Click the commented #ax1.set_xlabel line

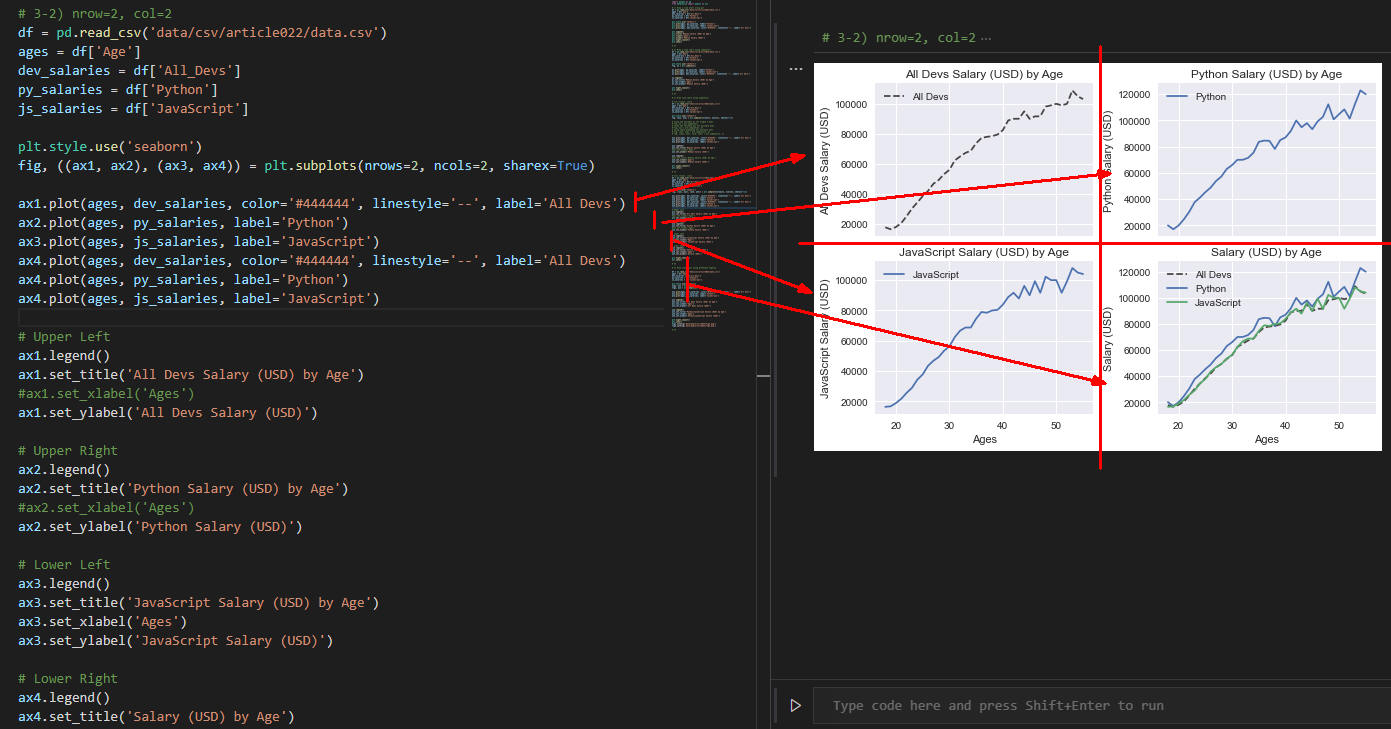pos(106,393)
